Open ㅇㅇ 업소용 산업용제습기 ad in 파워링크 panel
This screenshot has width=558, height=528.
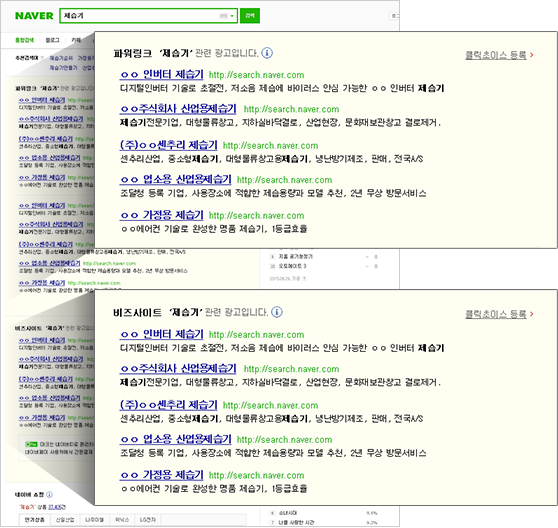[175, 179]
